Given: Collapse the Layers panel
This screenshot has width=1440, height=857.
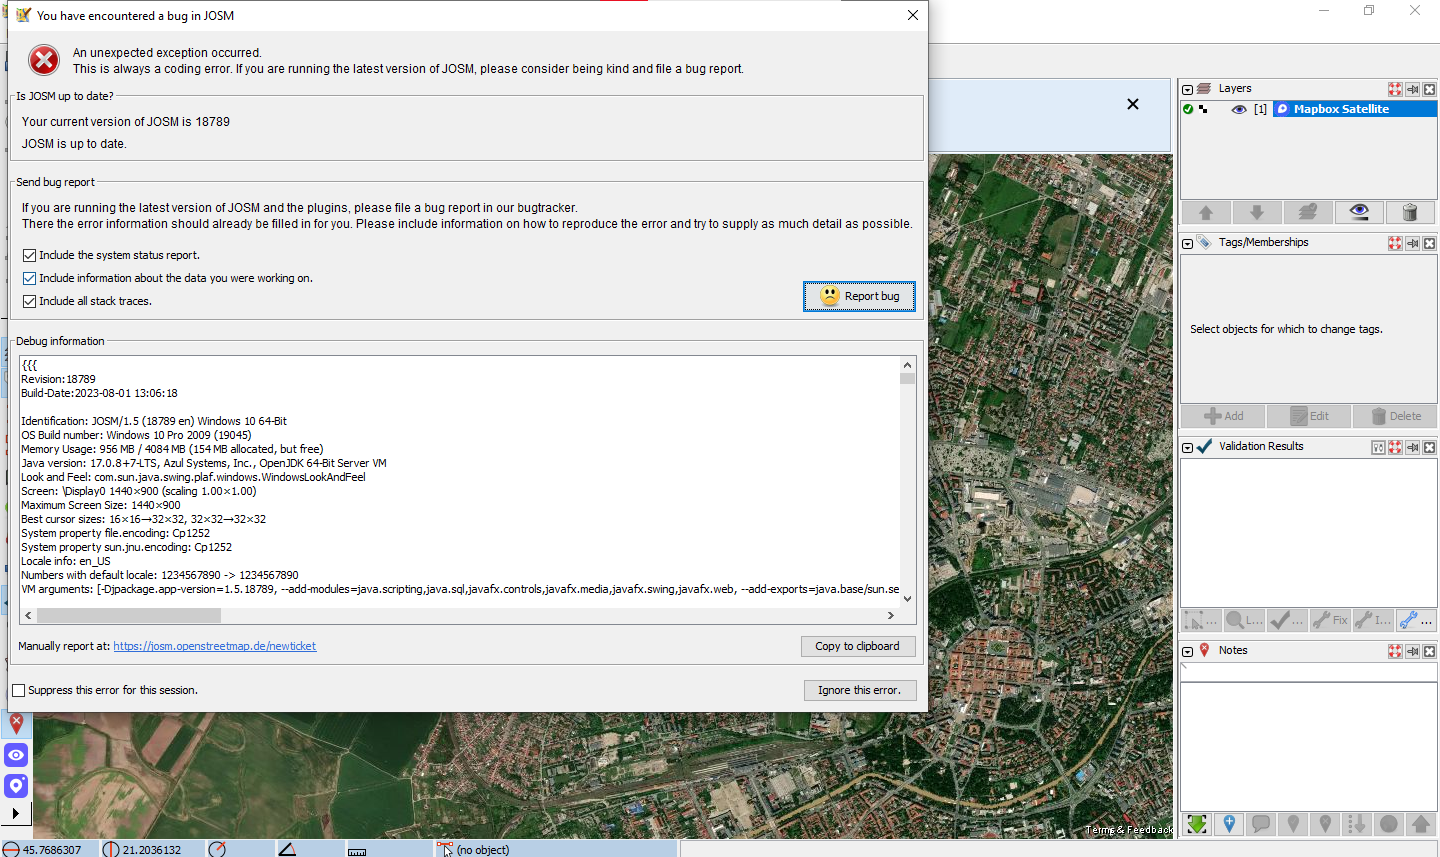Looking at the screenshot, I should (x=1188, y=90).
